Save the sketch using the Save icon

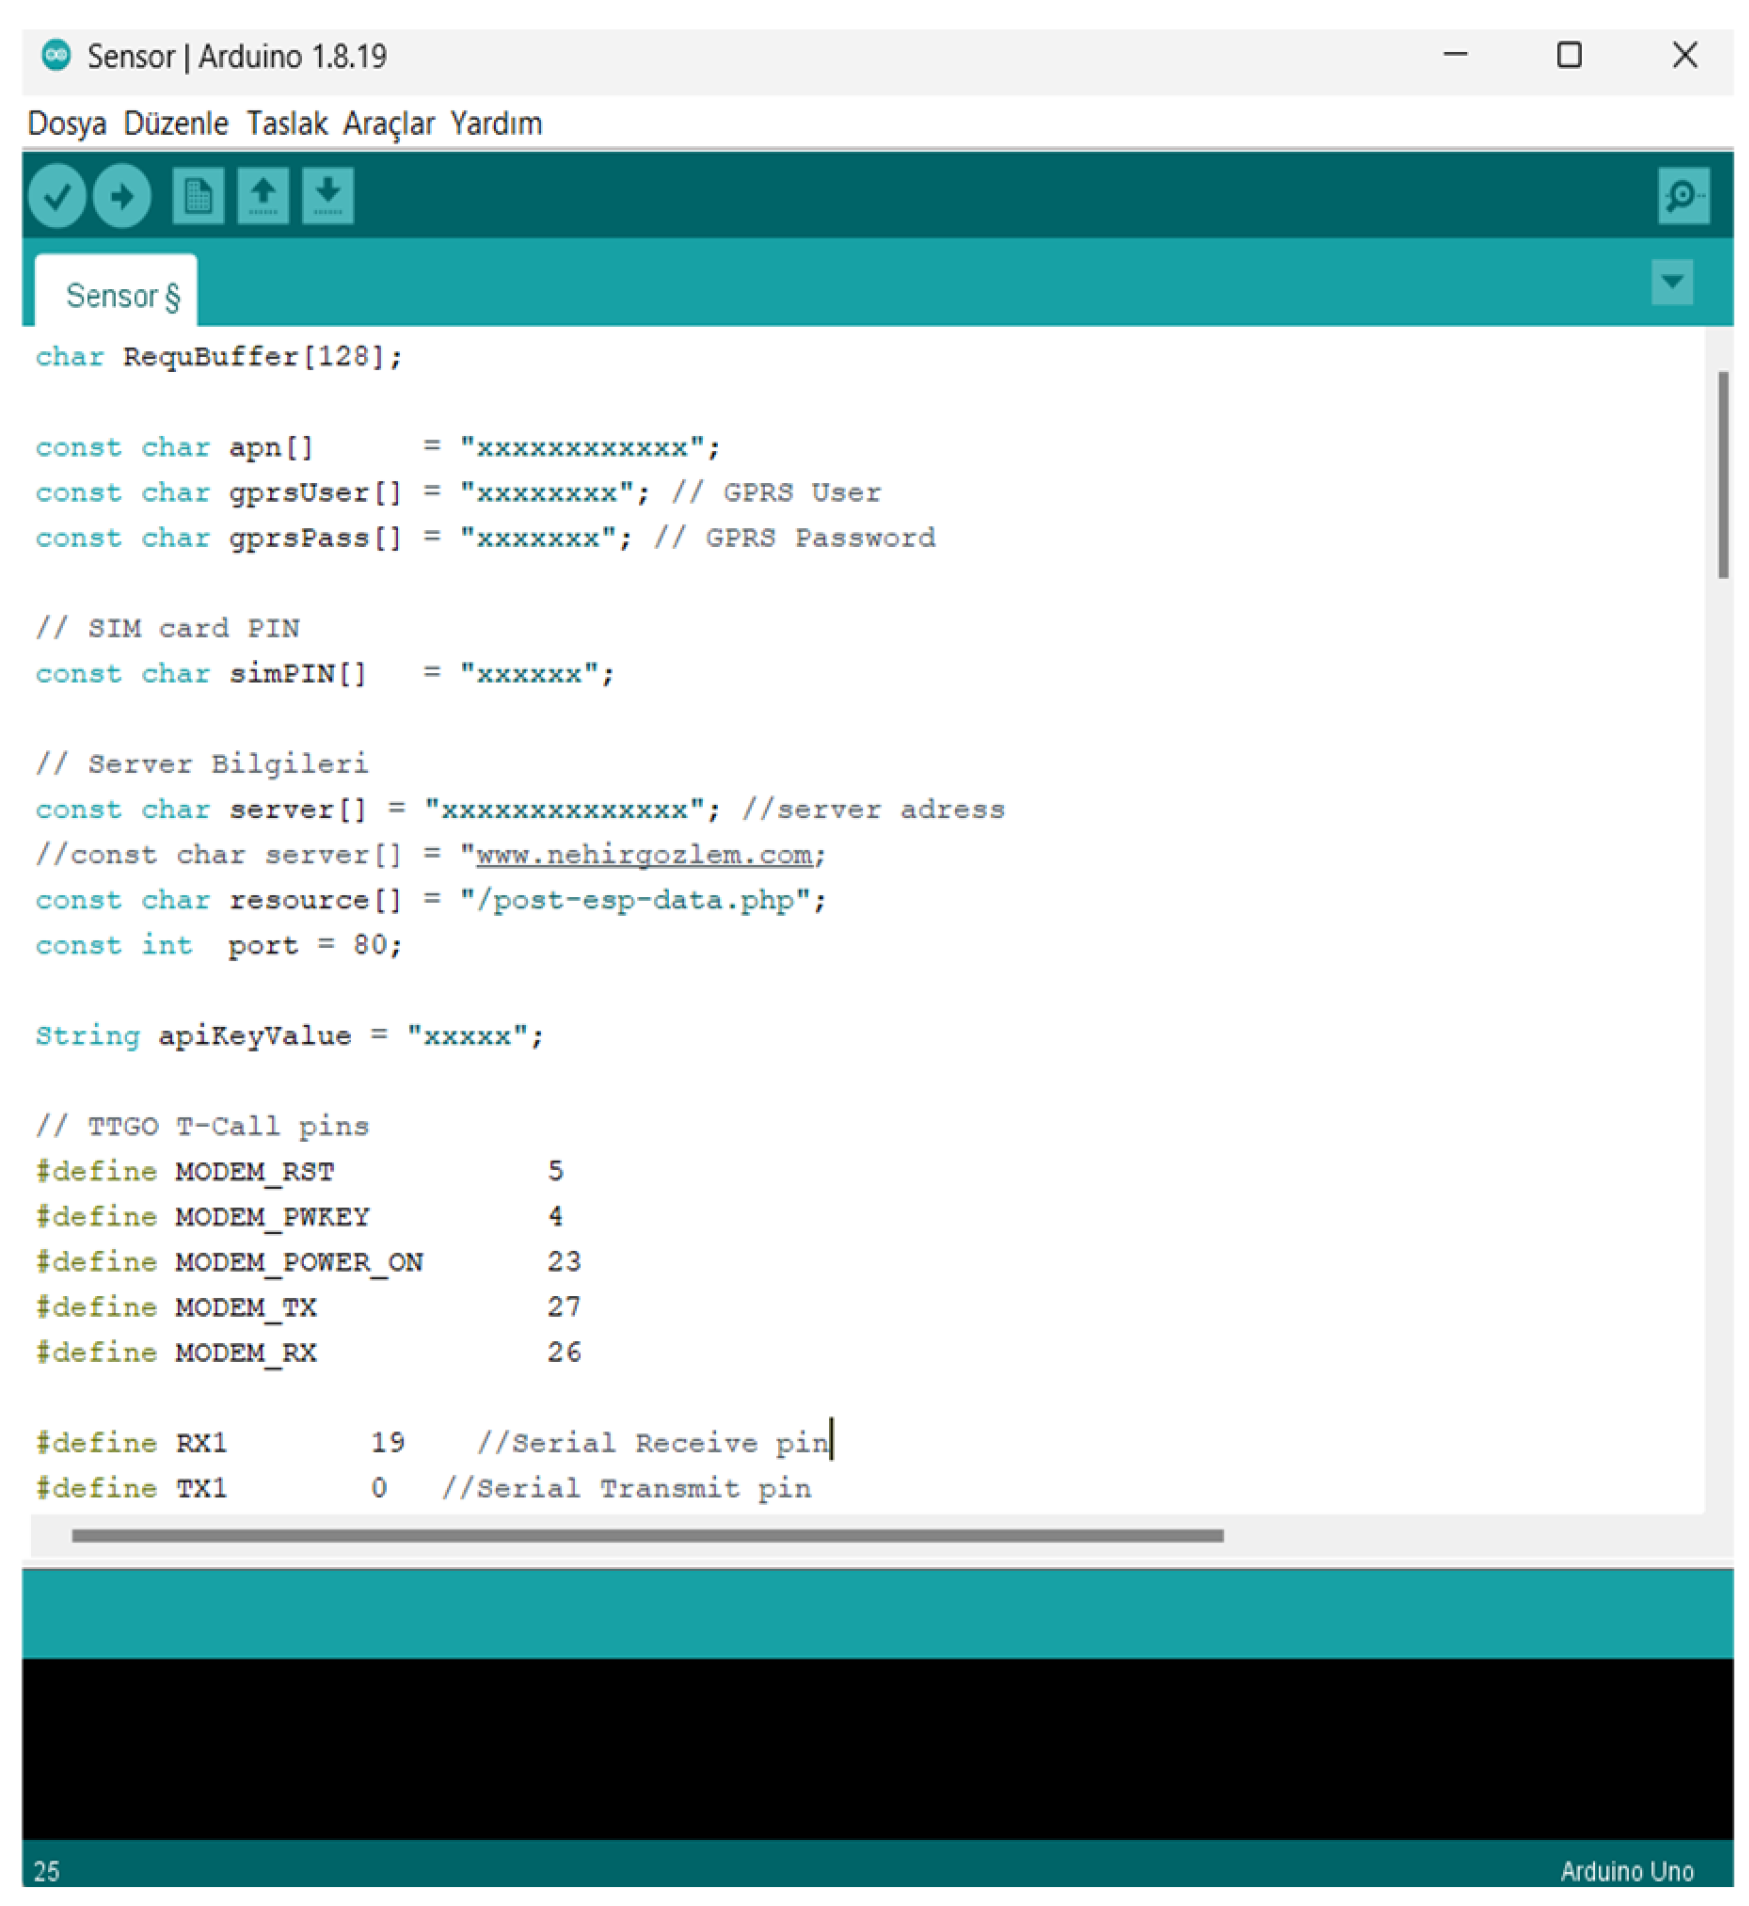[327, 195]
